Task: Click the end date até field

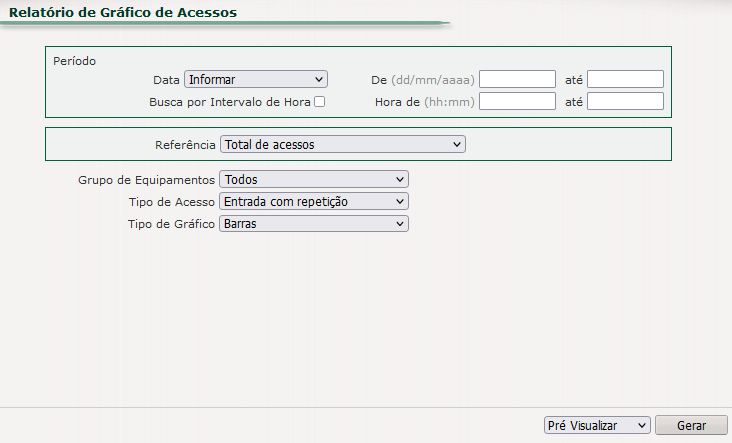Action: coord(625,79)
